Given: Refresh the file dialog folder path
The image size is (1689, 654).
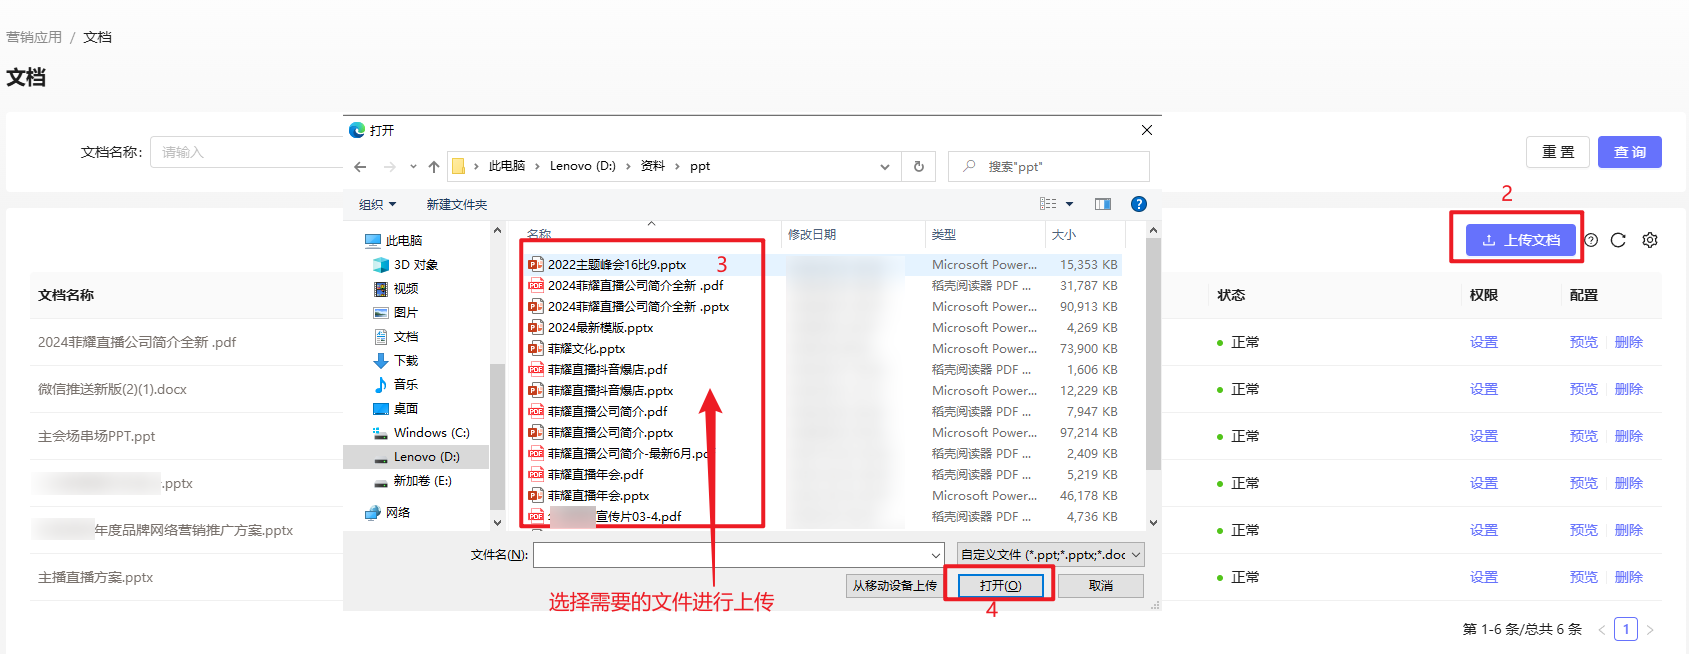Looking at the screenshot, I should point(918,167).
